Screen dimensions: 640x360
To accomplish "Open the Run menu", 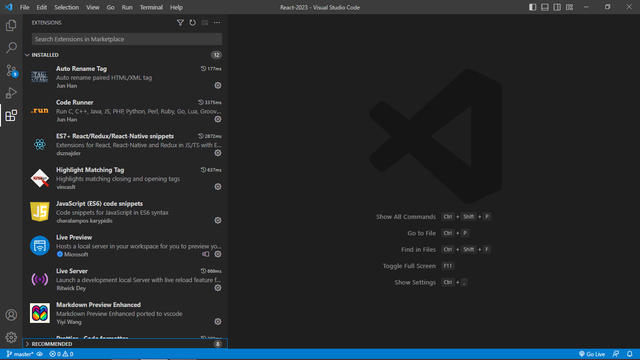I will [x=127, y=7].
